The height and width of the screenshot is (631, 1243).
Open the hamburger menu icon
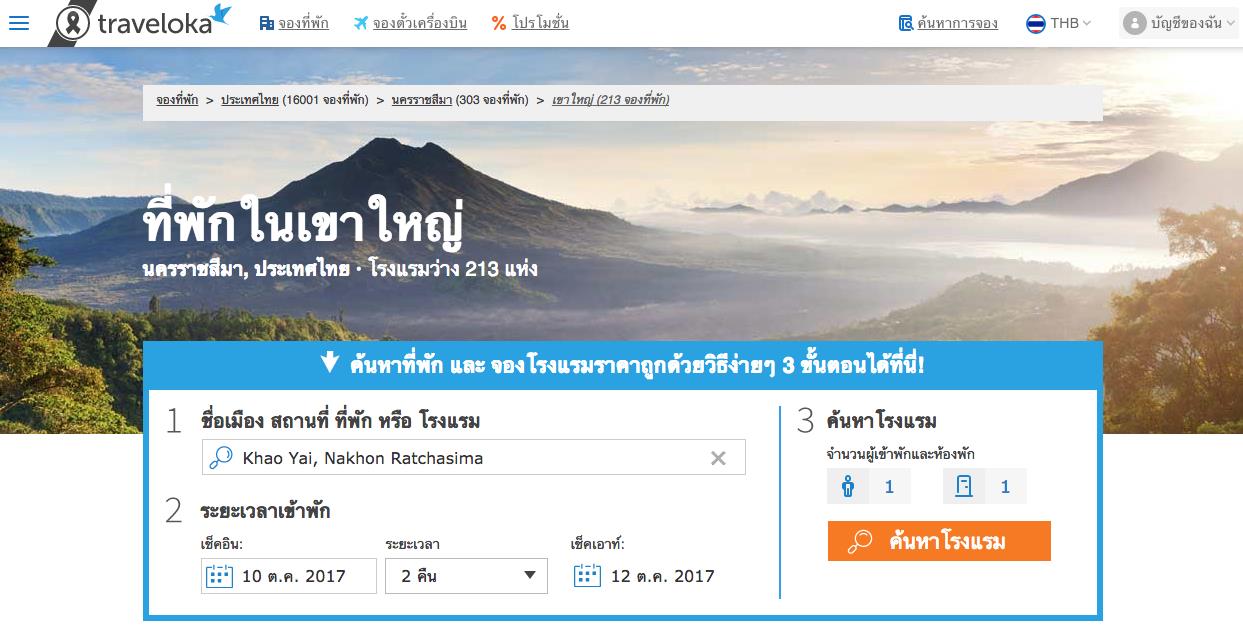(19, 23)
